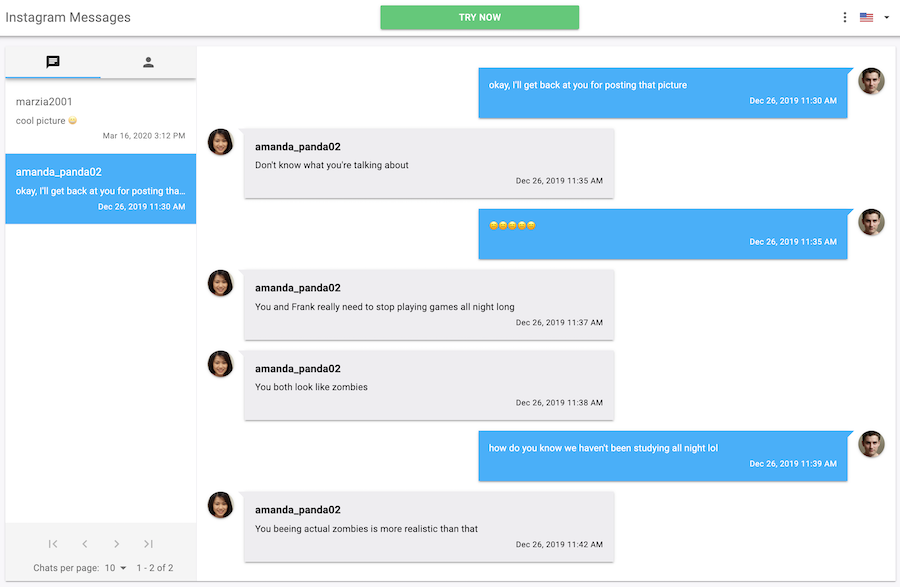Click avatar beside the "studying all night" message
This screenshot has width=900, height=587.
(871, 444)
